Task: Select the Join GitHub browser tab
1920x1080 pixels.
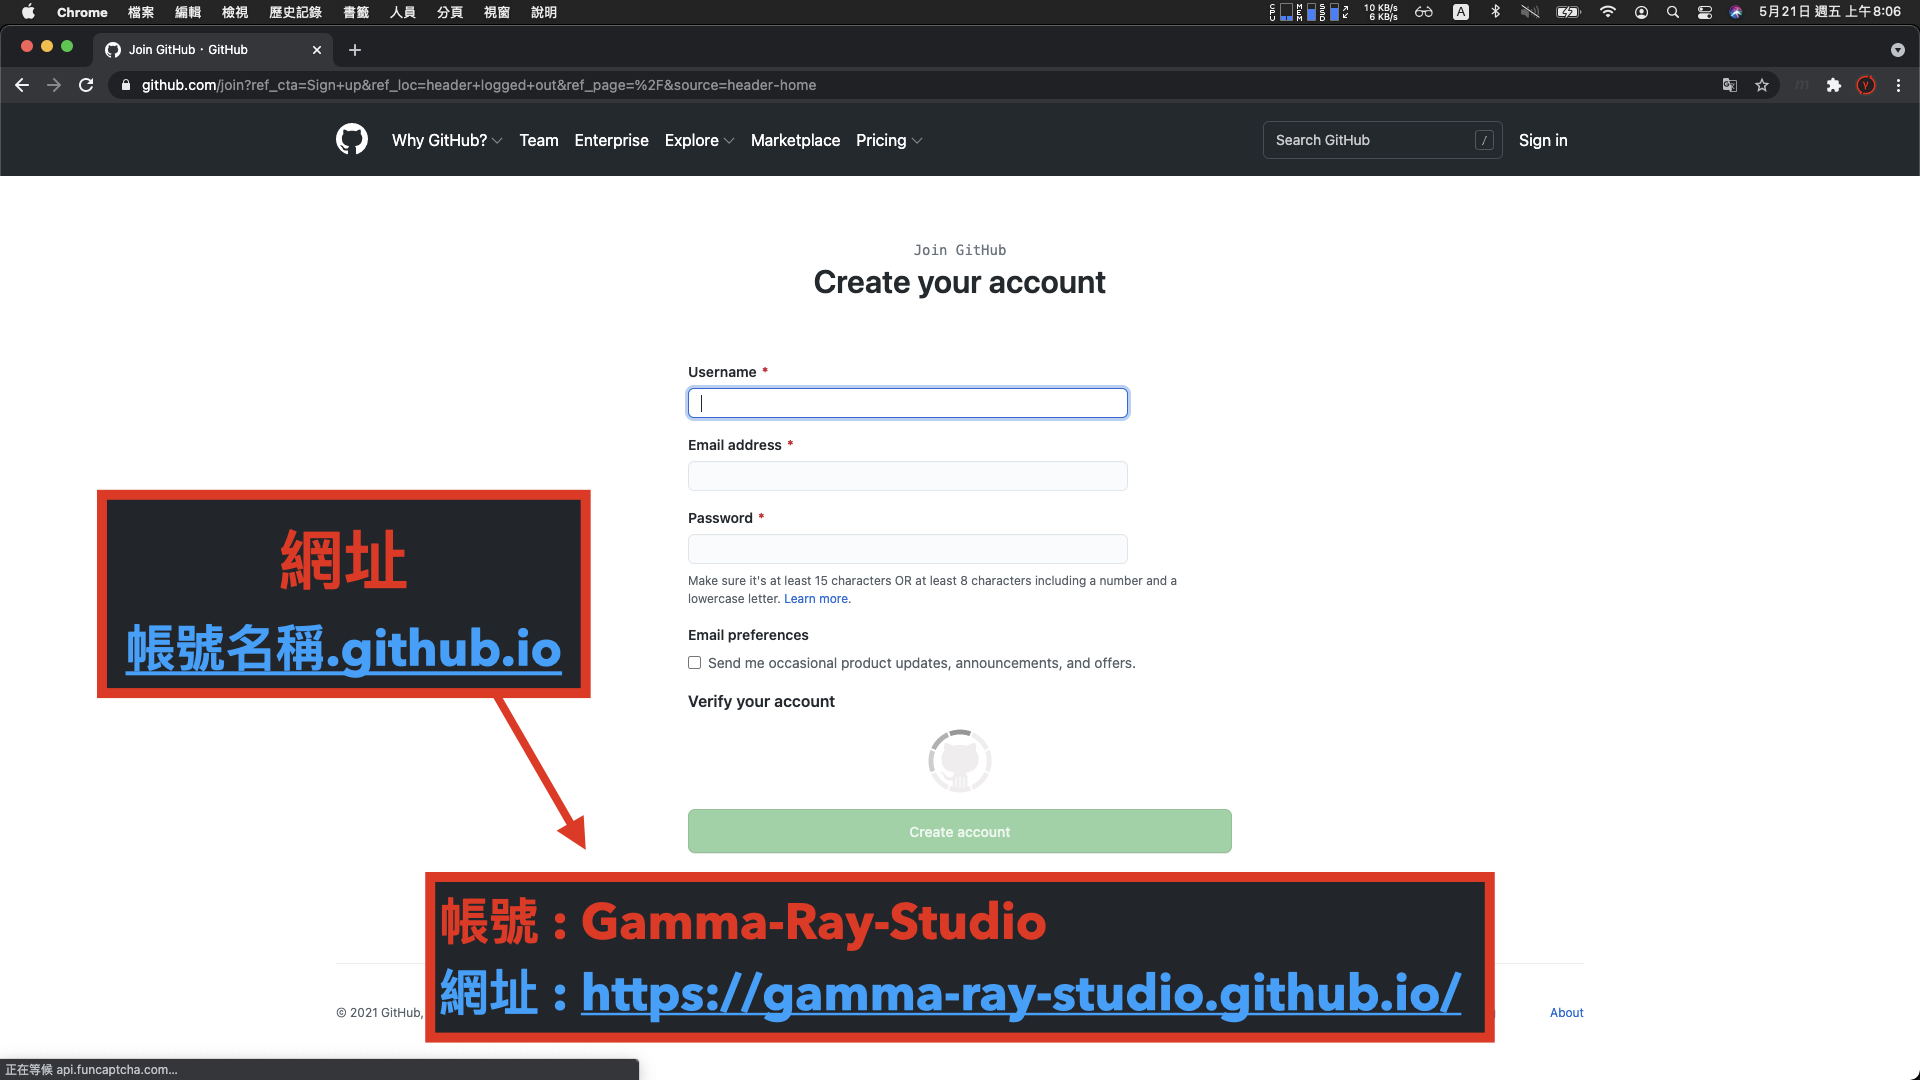Action: pos(213,50)
